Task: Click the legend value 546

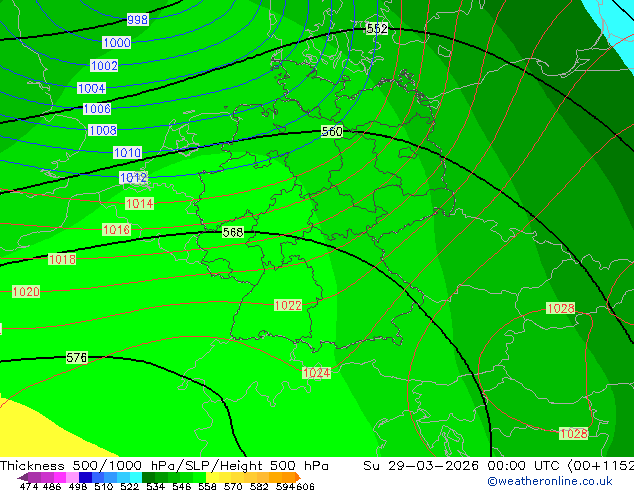Action: coord(182,486)
